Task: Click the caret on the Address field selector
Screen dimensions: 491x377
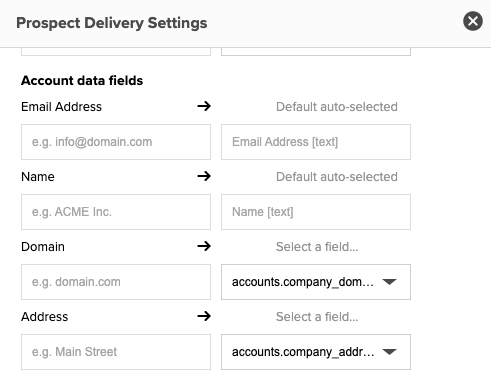Action: (x=389, y=352)
